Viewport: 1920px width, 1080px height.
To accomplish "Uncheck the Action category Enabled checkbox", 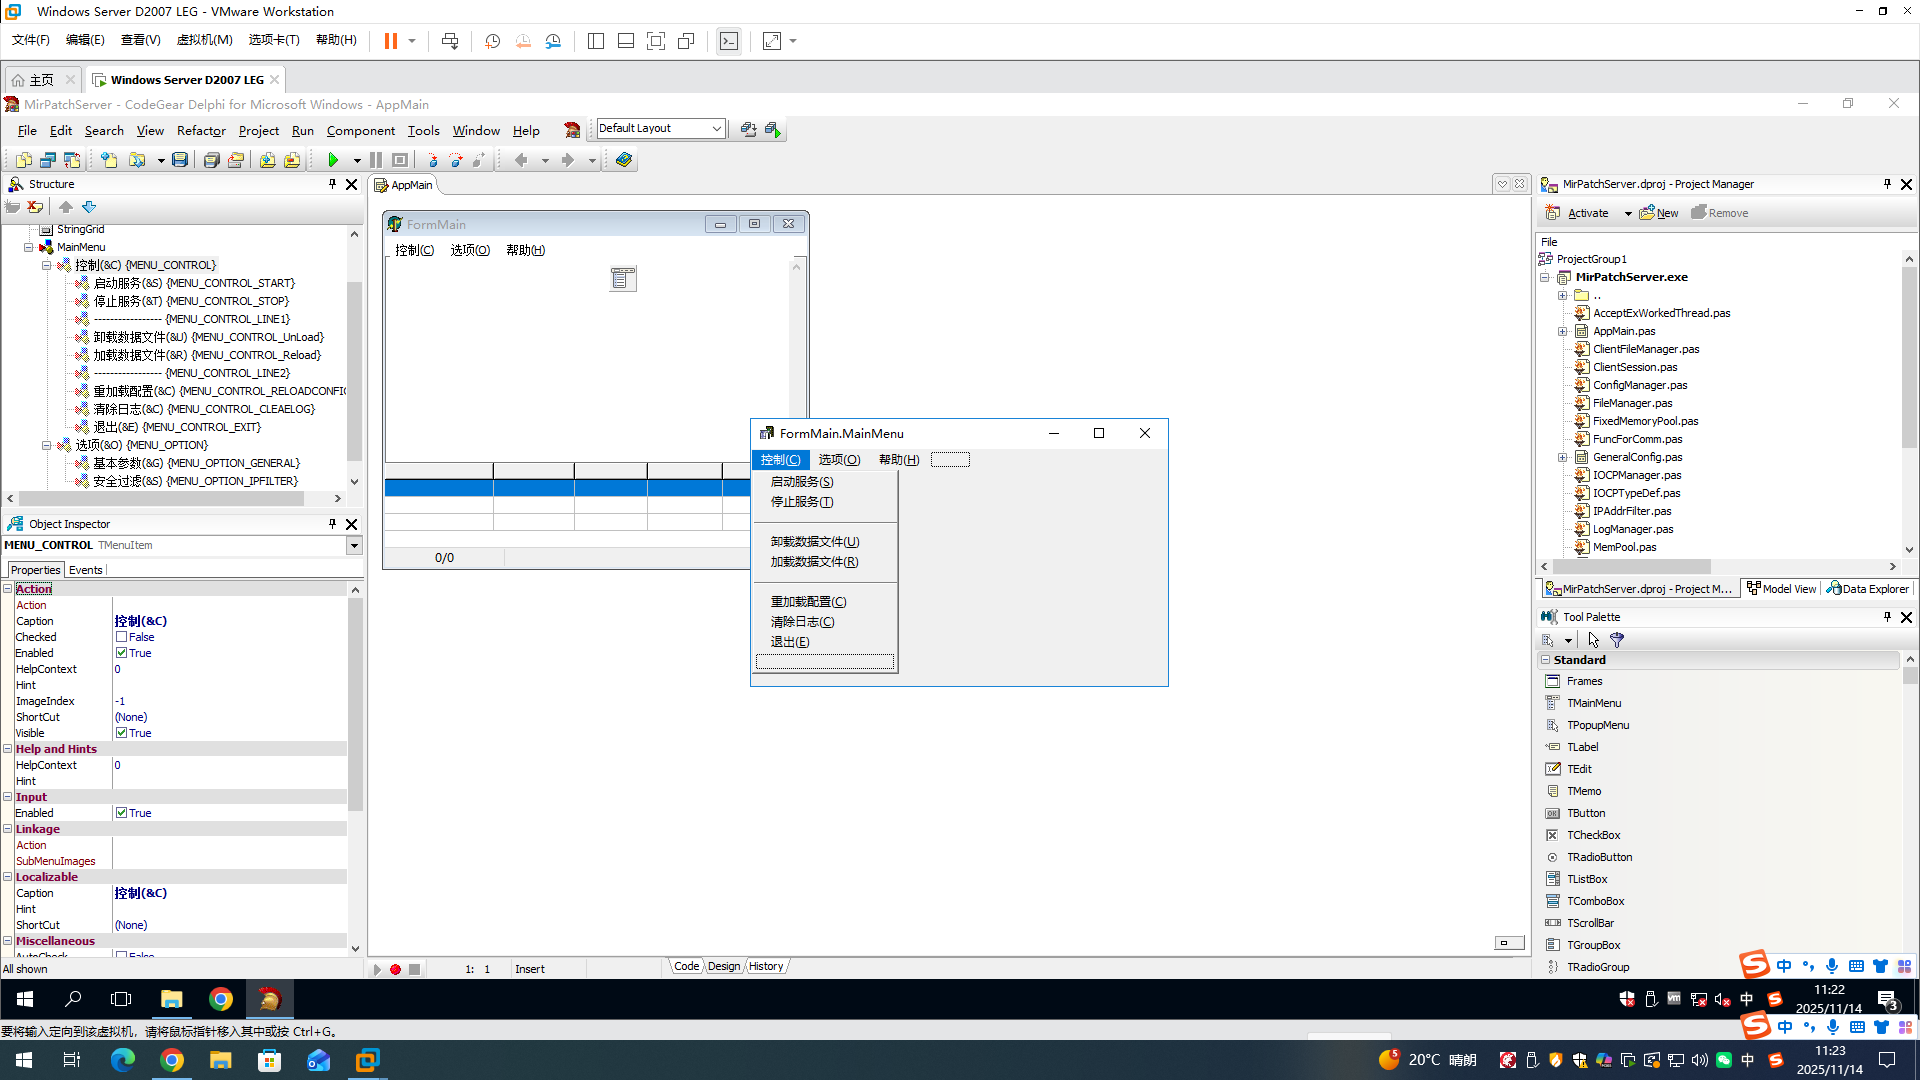I will 121,653.
